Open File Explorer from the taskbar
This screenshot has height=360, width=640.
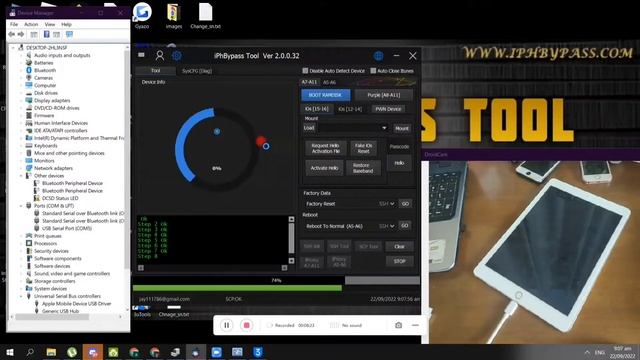point(51,352)
